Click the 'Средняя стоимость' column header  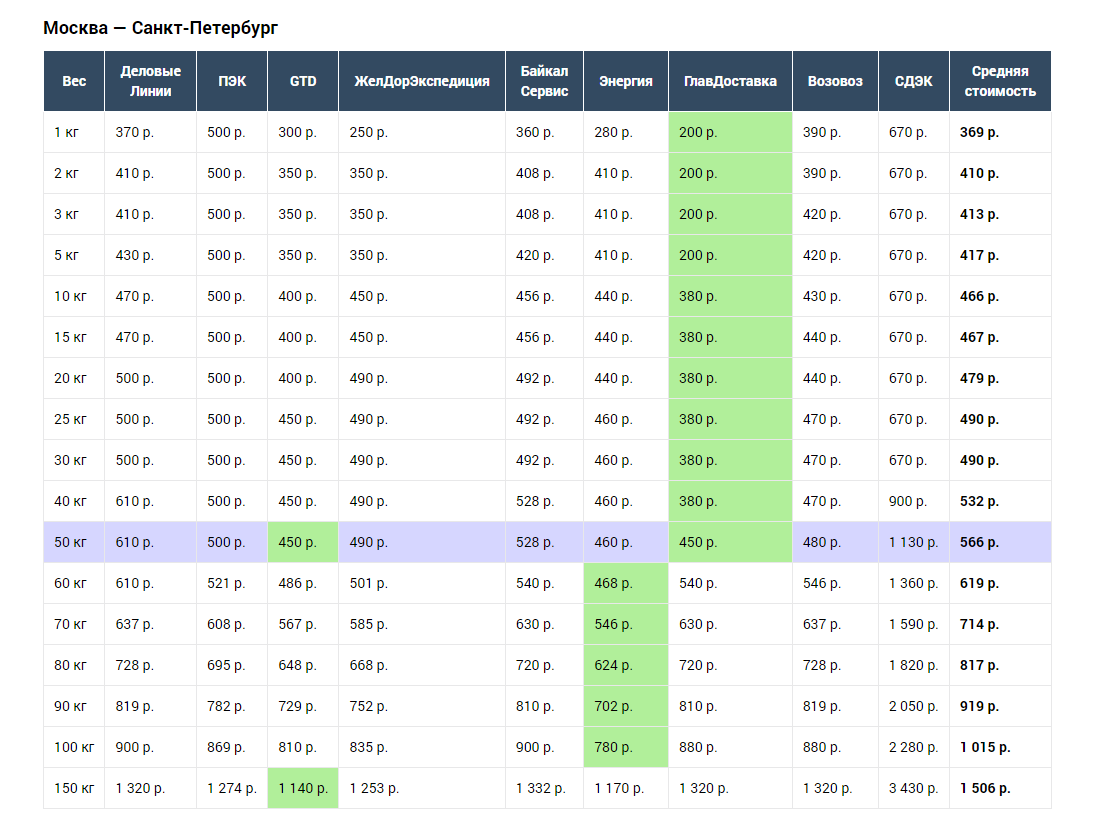point(1000,81)
